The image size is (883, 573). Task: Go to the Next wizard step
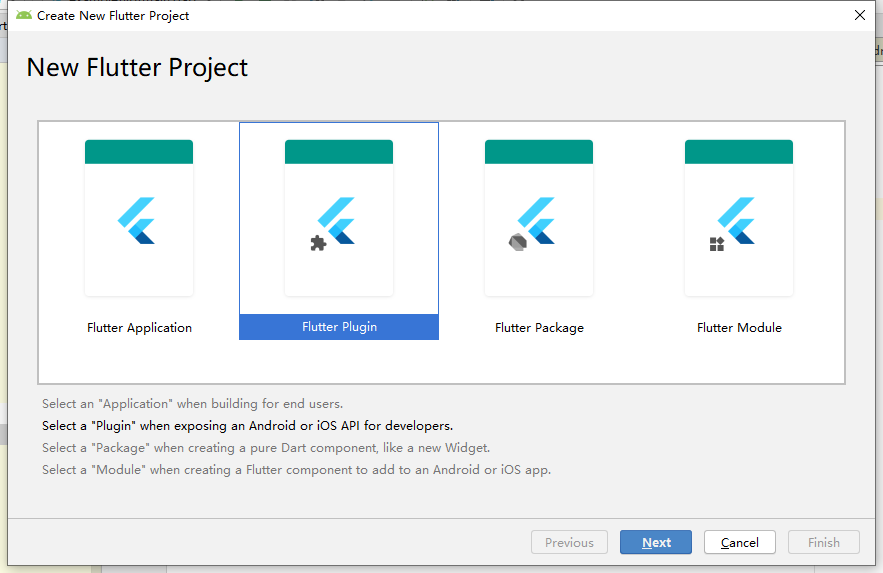tap(655, 542)
